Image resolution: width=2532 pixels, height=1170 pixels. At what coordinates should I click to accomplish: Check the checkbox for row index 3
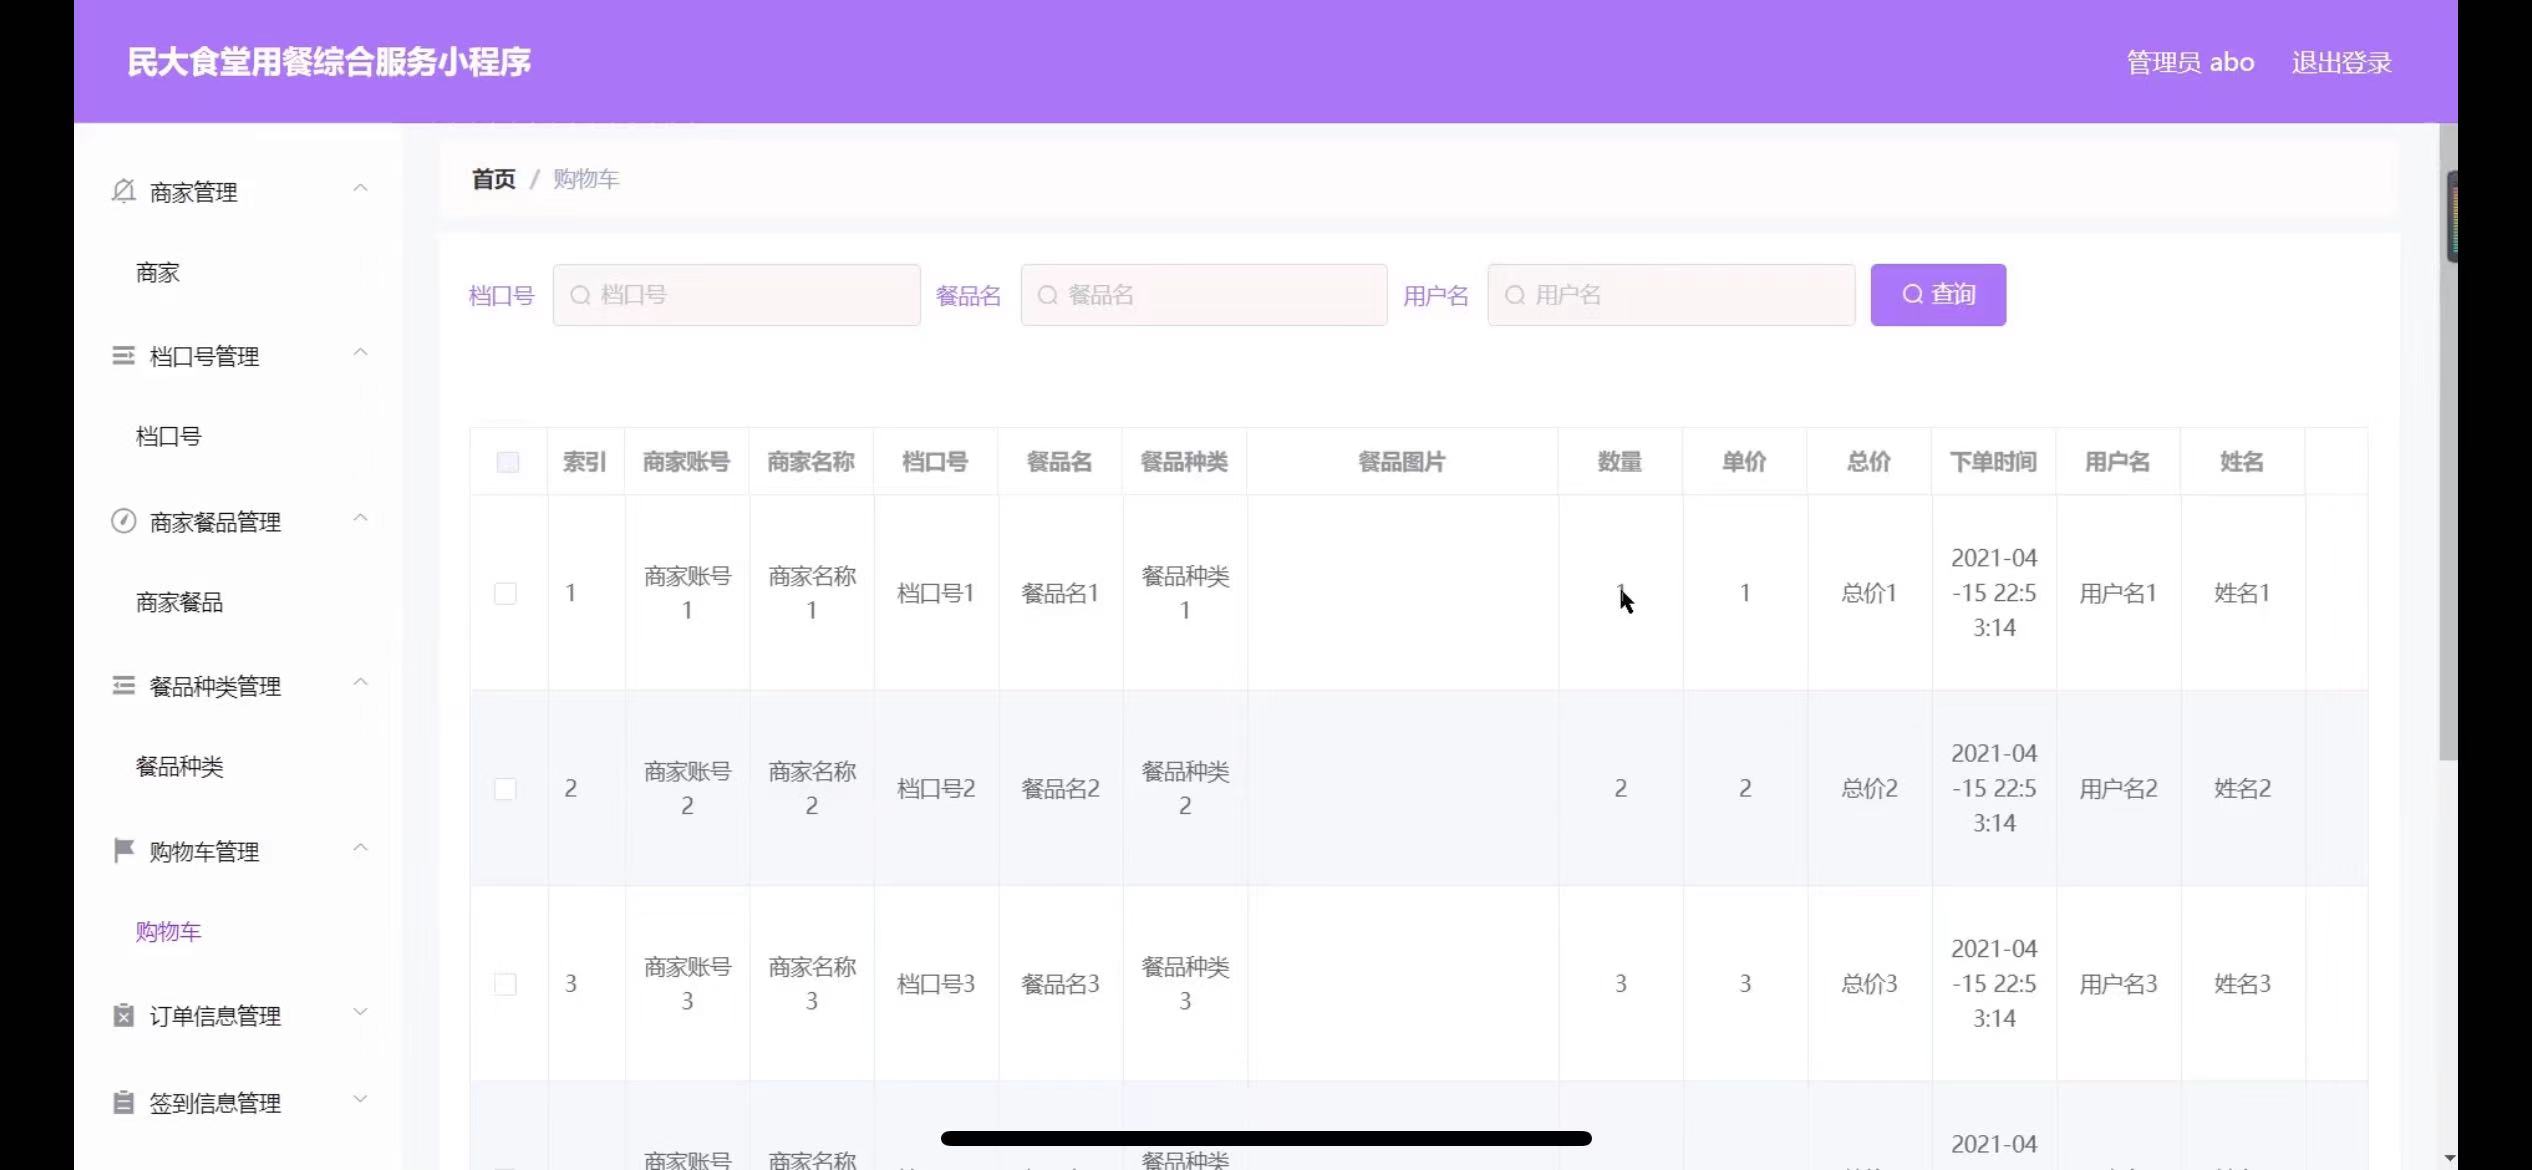pos(505,984)
